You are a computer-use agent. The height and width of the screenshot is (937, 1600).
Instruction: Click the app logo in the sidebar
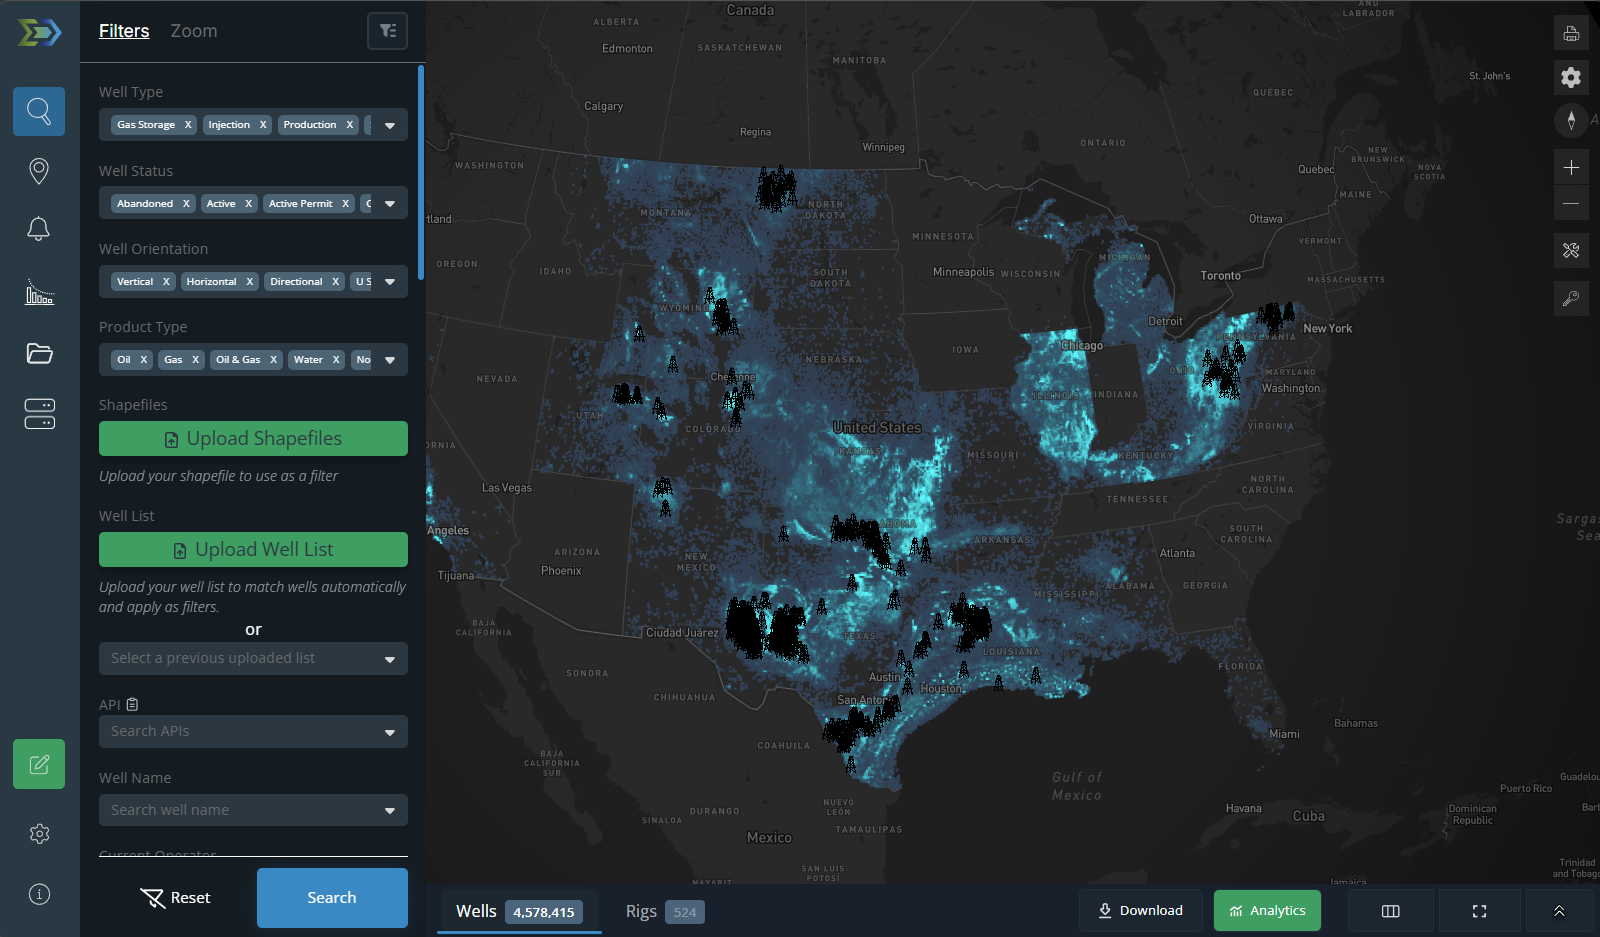40,33
